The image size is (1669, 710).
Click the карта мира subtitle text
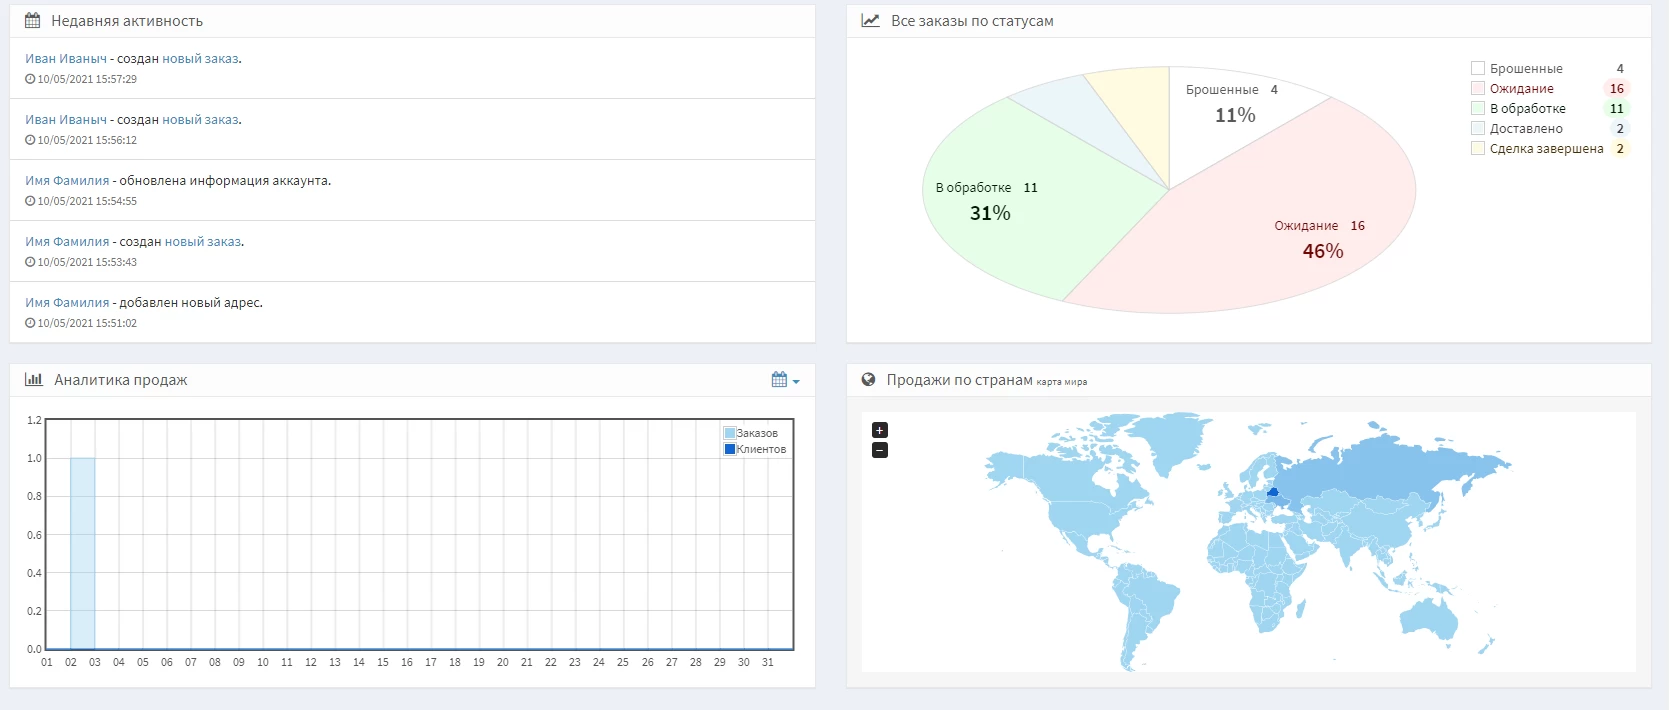point(1062,382)
